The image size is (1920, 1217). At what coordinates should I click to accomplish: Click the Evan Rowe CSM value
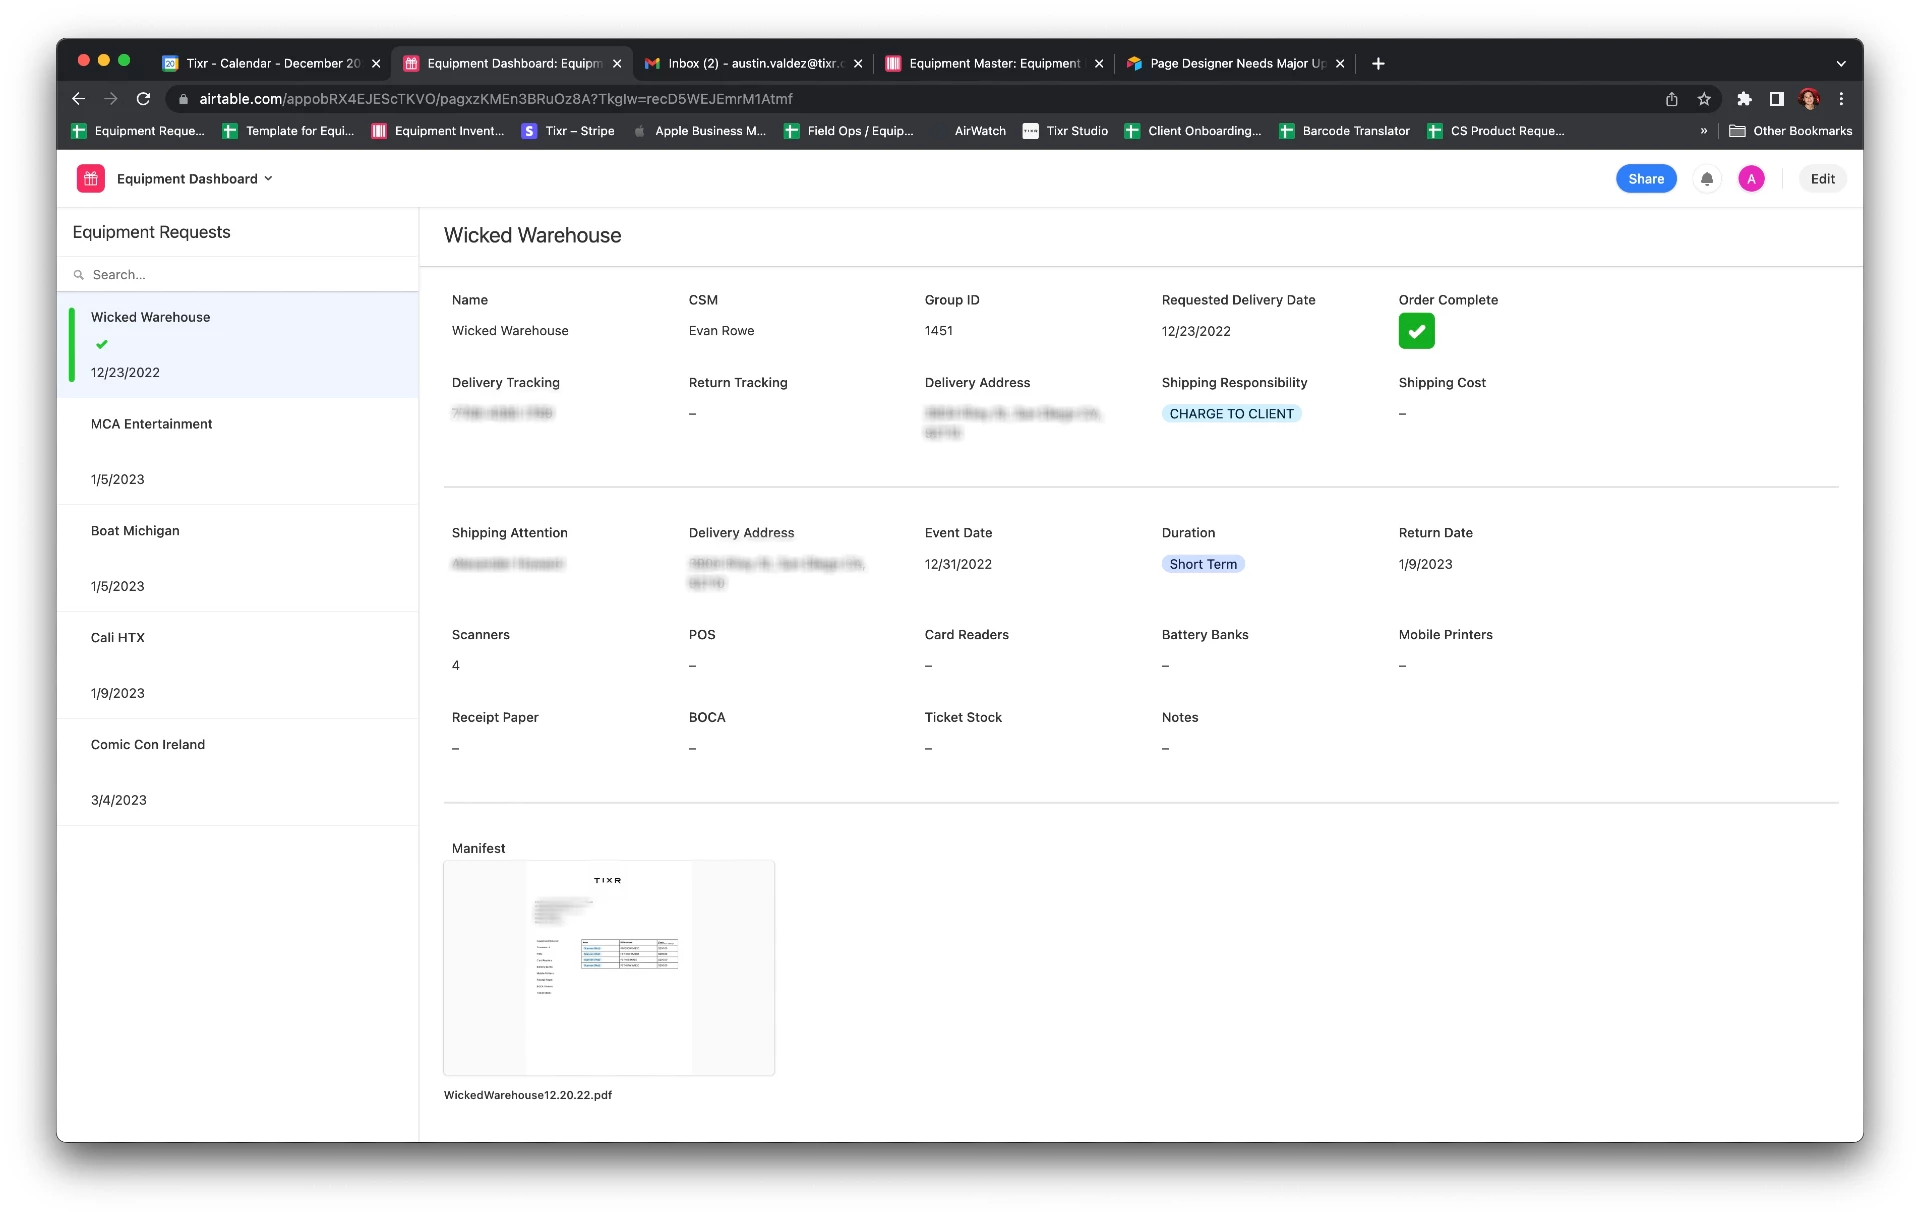[x=721, y=331]
